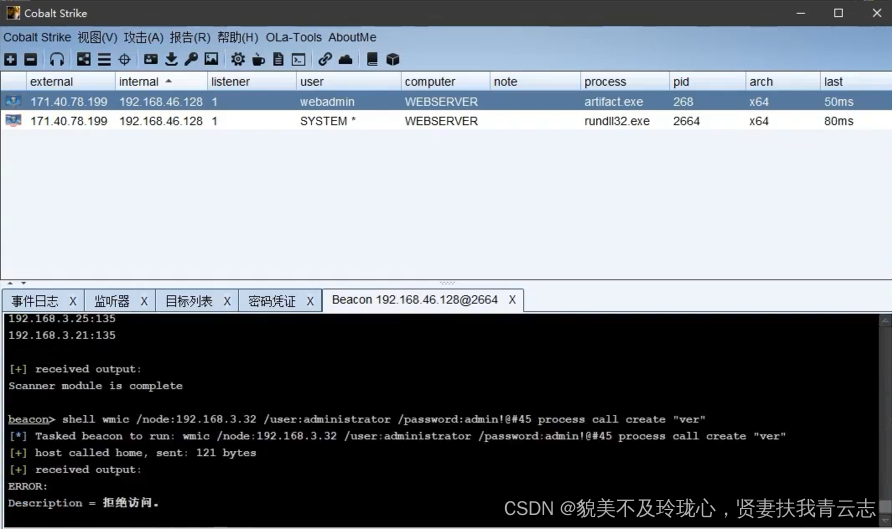This screenshot has height=529, width=892.
Task: Close the 密码凭证 tab
Action: point(310,301)
